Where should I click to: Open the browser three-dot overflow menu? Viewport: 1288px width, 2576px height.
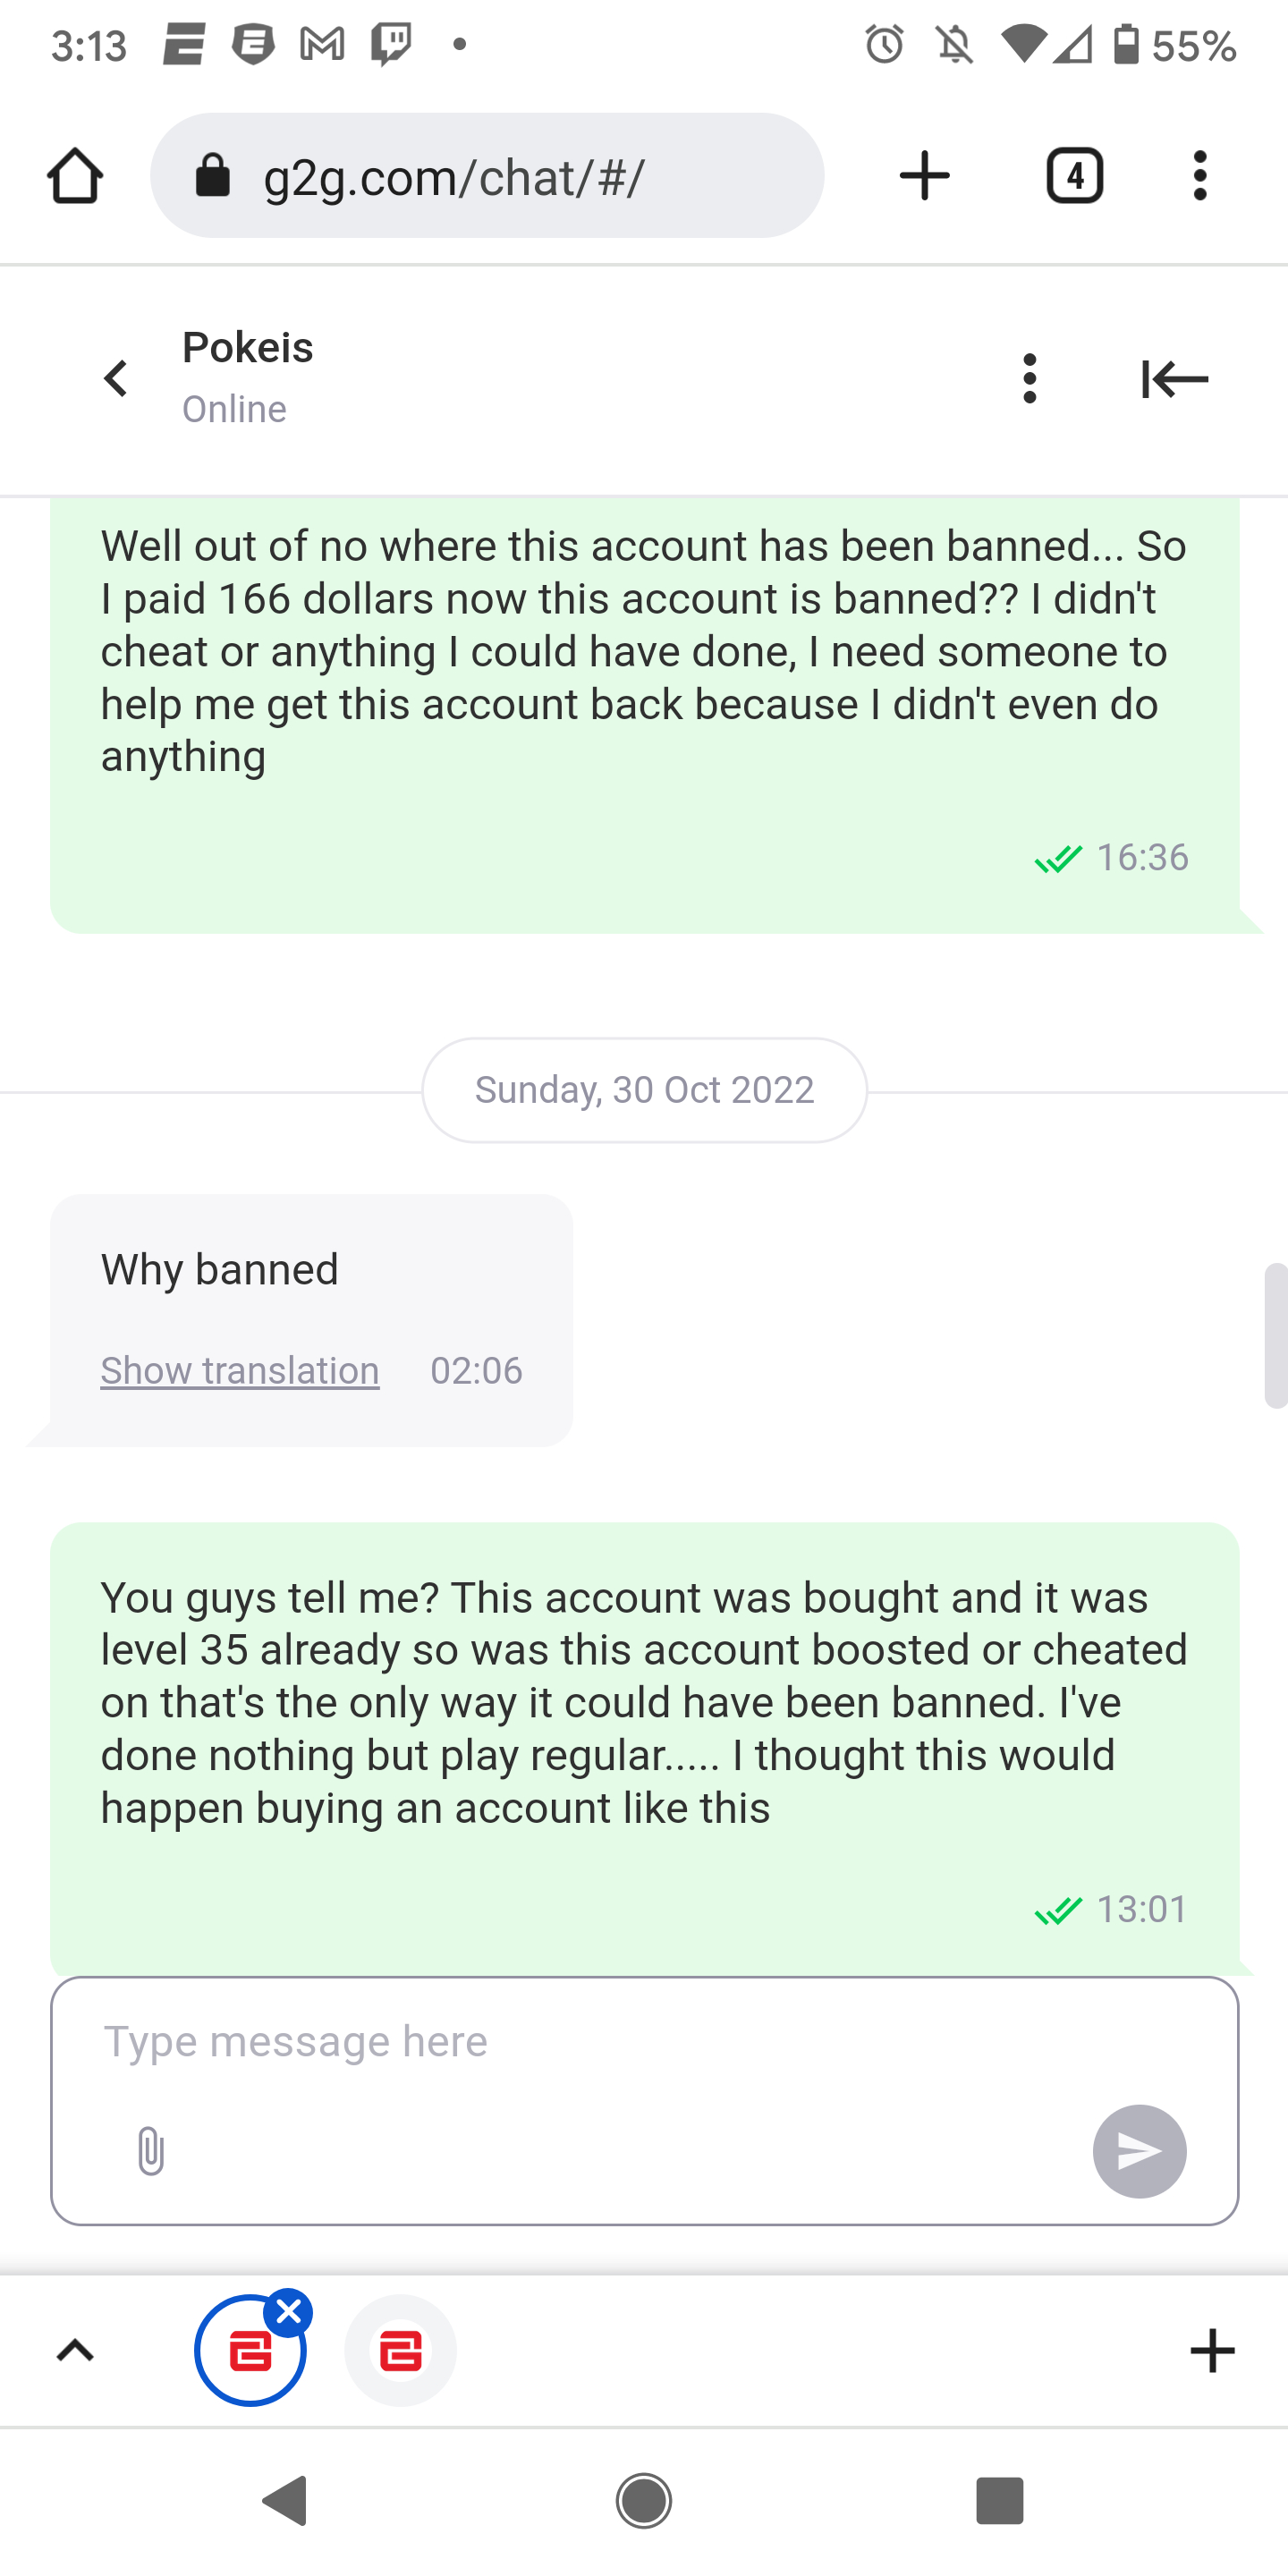pos(1200,176)
